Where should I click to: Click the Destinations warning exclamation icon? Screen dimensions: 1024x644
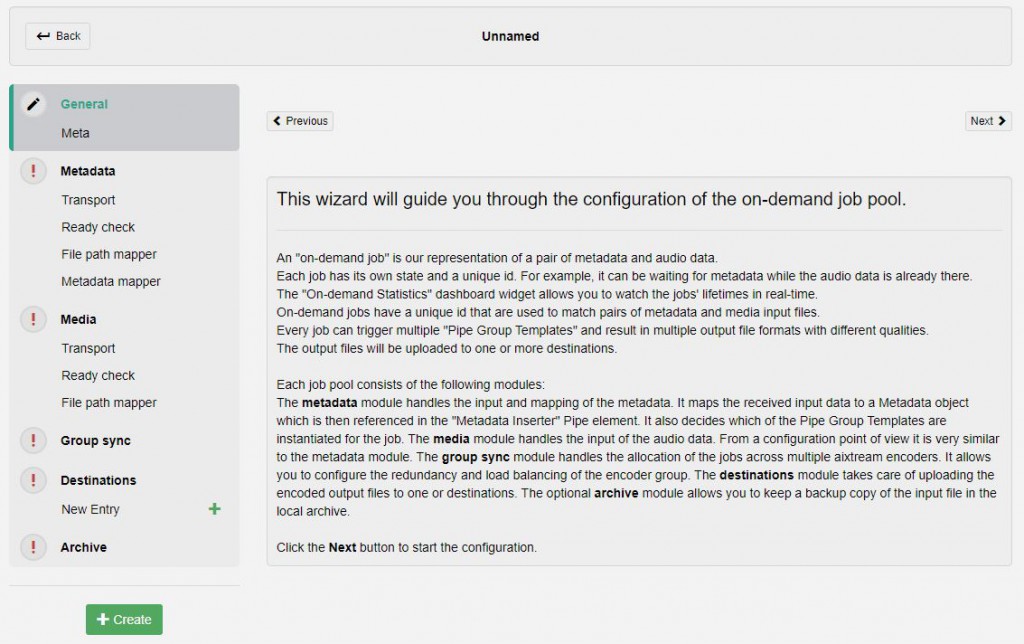click(x=34, y=480)
